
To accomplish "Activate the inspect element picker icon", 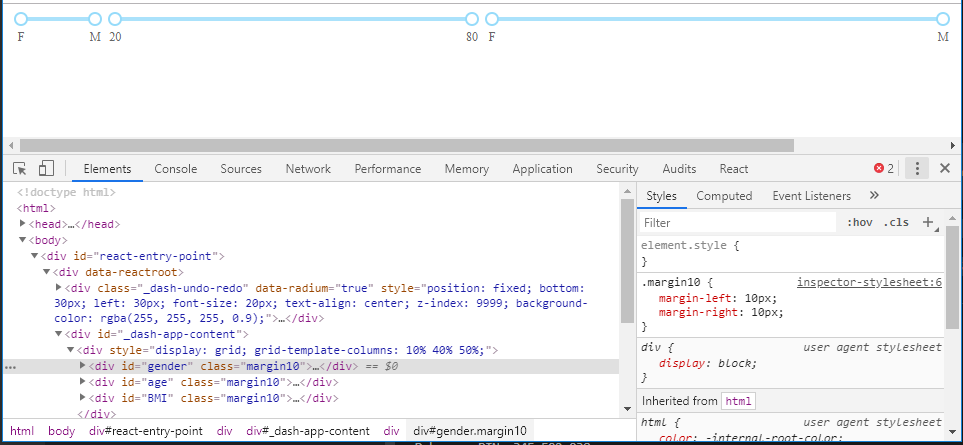I will [20, 169].
